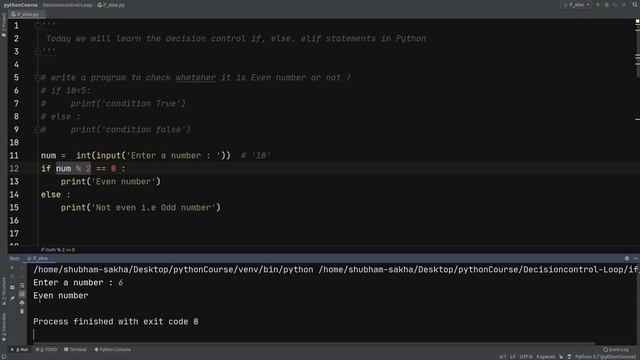Click the 'else :' statement on line 14
This screenshot has width=640, height=360.
56,195
